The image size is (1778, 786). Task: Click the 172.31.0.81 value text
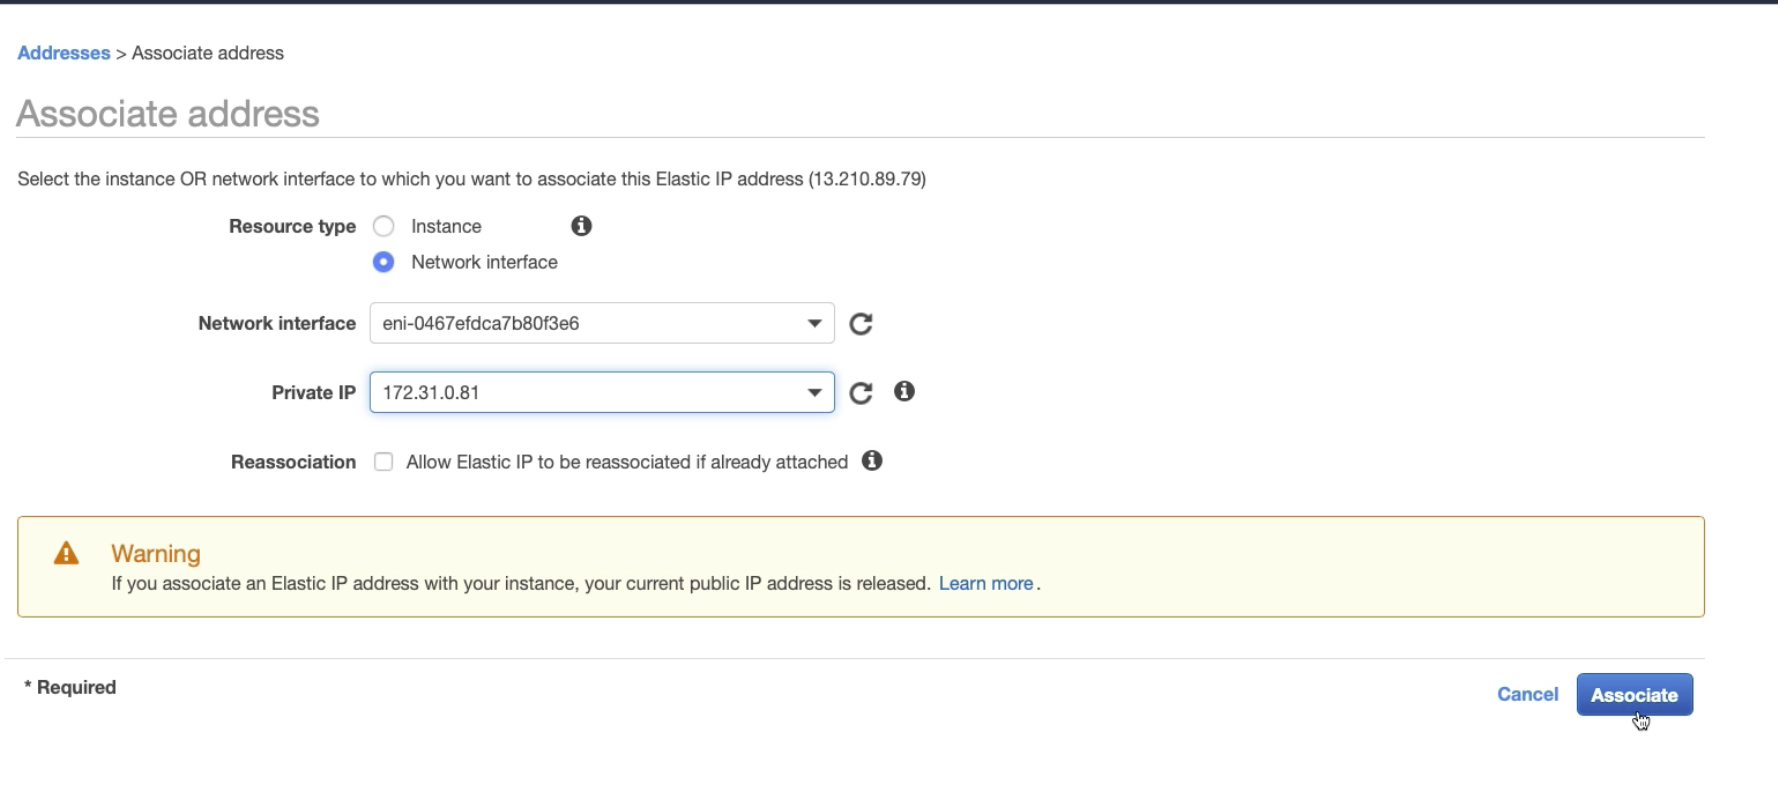click(x=431, y=393)
